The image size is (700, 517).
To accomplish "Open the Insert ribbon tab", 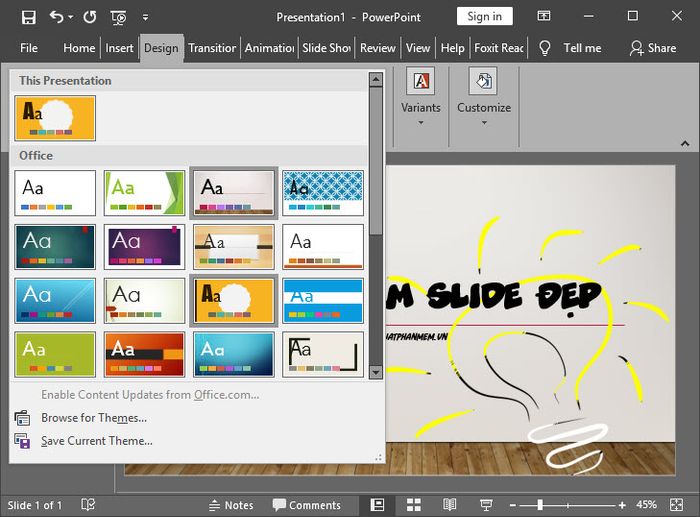I will tap(119, 48).
